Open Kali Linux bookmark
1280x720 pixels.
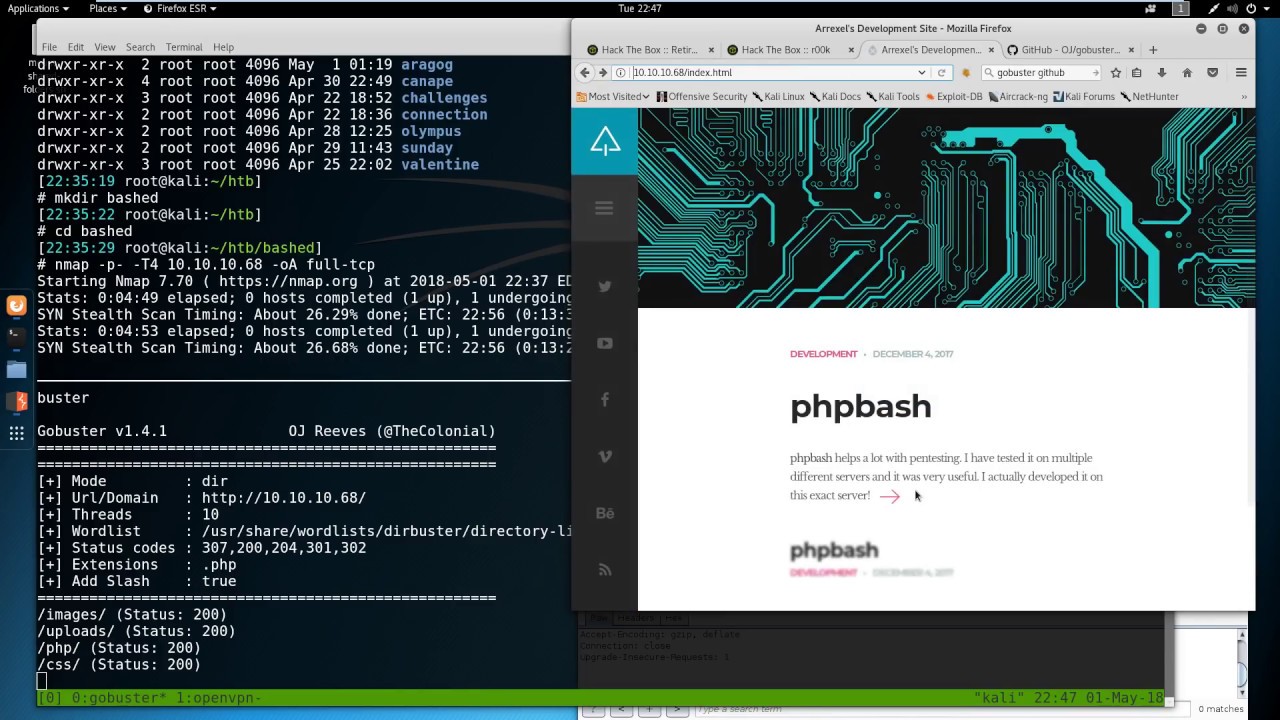click(778, 96)
